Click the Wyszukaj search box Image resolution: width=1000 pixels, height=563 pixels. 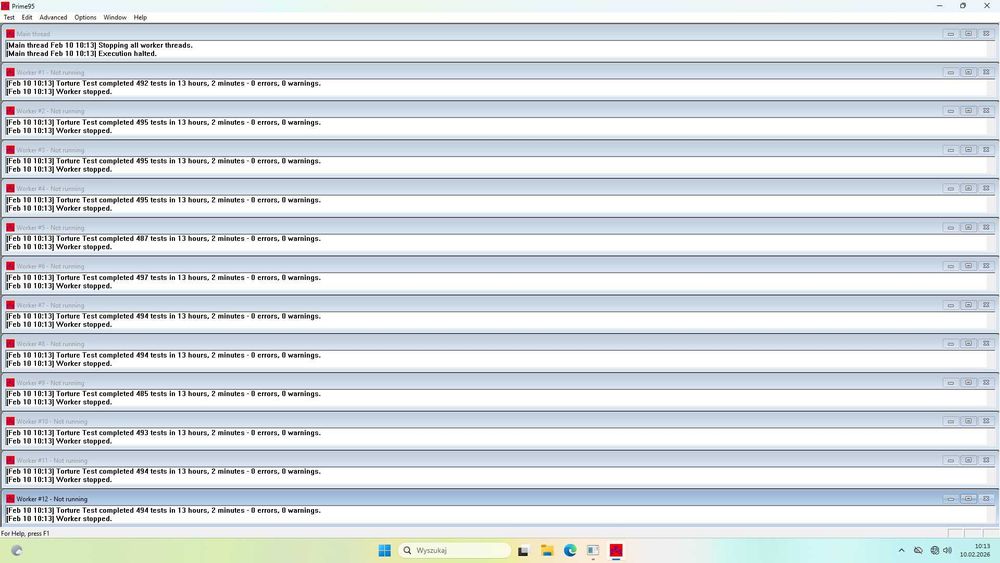[x=455, y=550]
